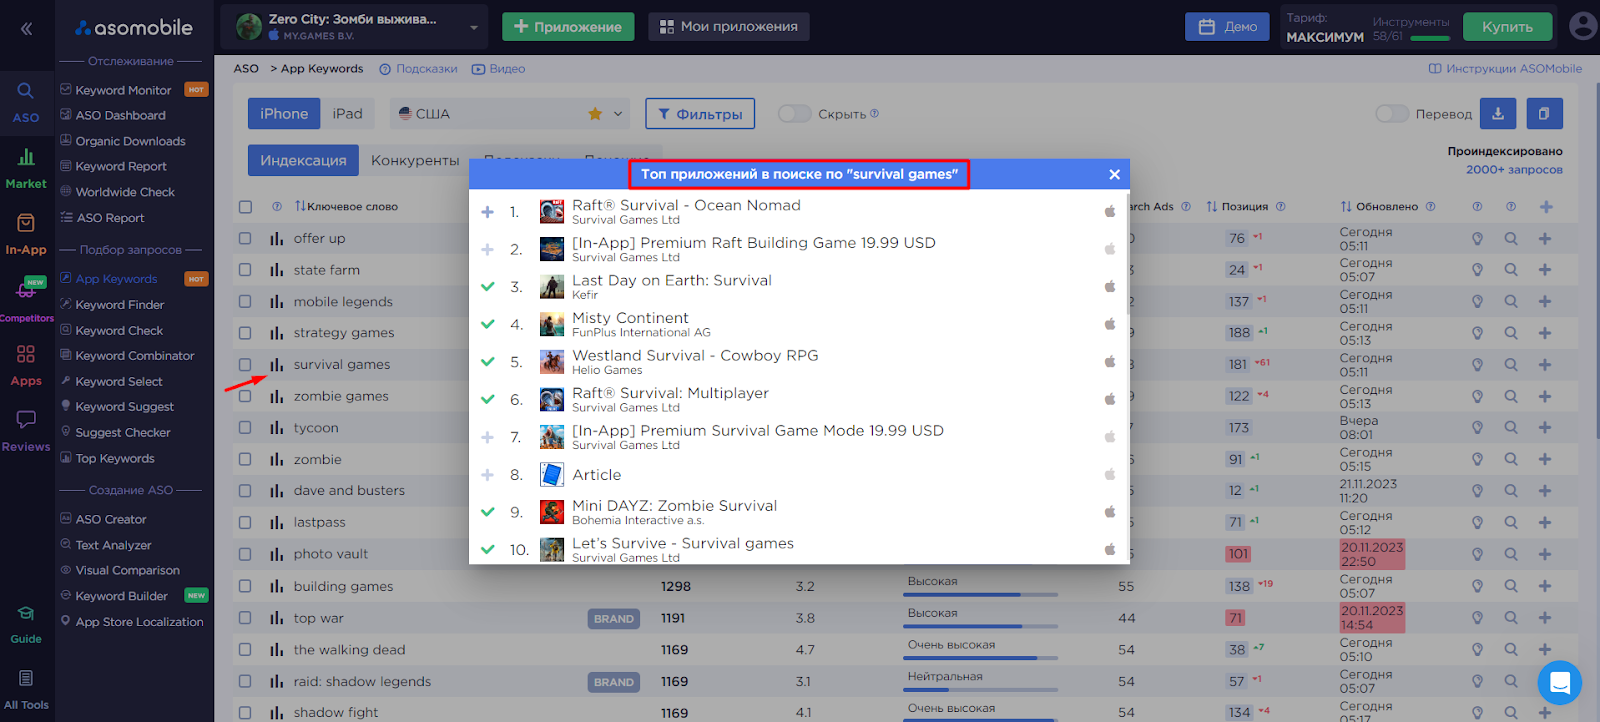Select the Конкуренты tab
Viewport: 1600px width, 722px height.
415,160
